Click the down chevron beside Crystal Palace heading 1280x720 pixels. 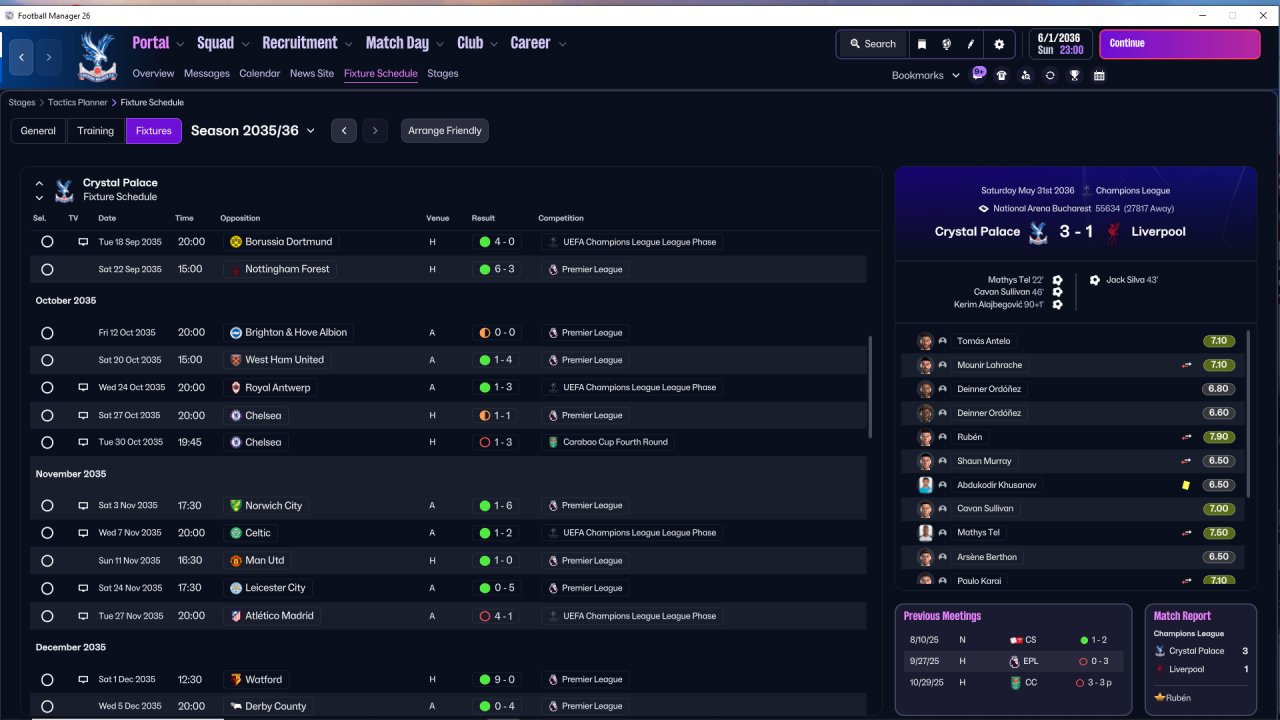(39, 198)
